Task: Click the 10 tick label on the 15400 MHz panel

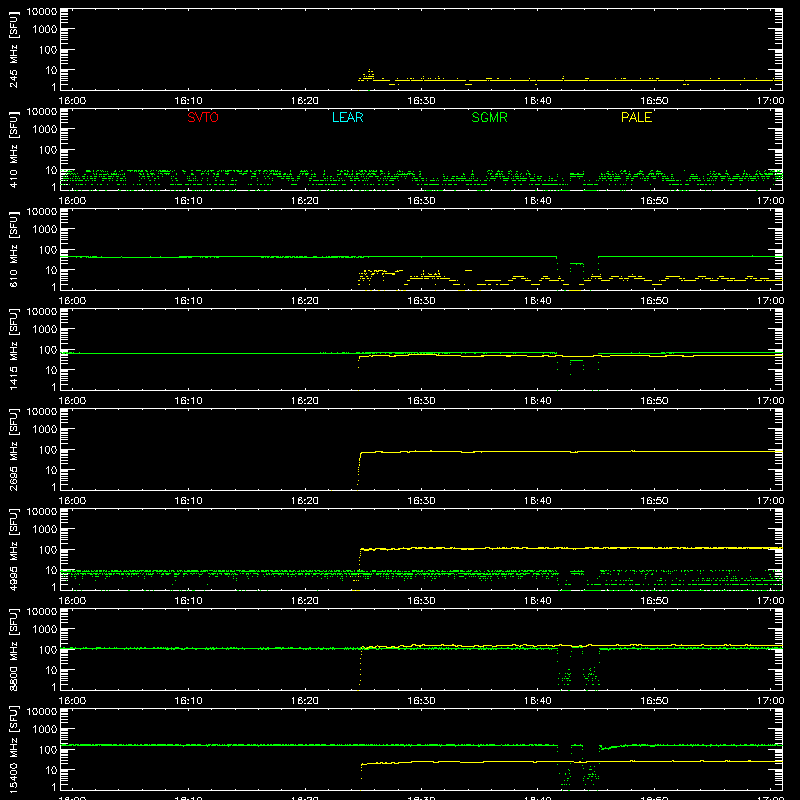Action: click(x=51, y=770)
